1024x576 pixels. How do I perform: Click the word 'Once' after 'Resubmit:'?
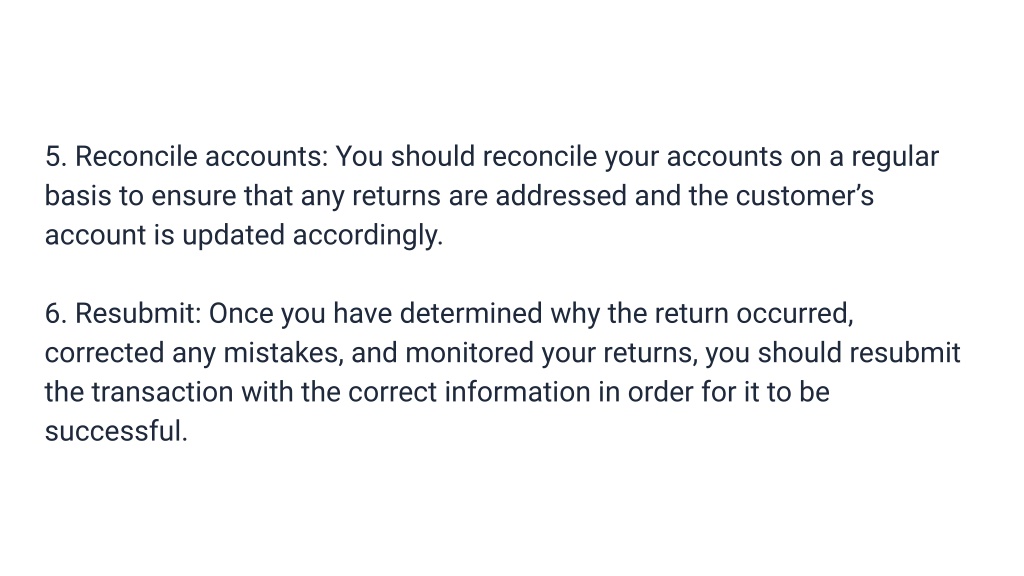click(241, 313)
